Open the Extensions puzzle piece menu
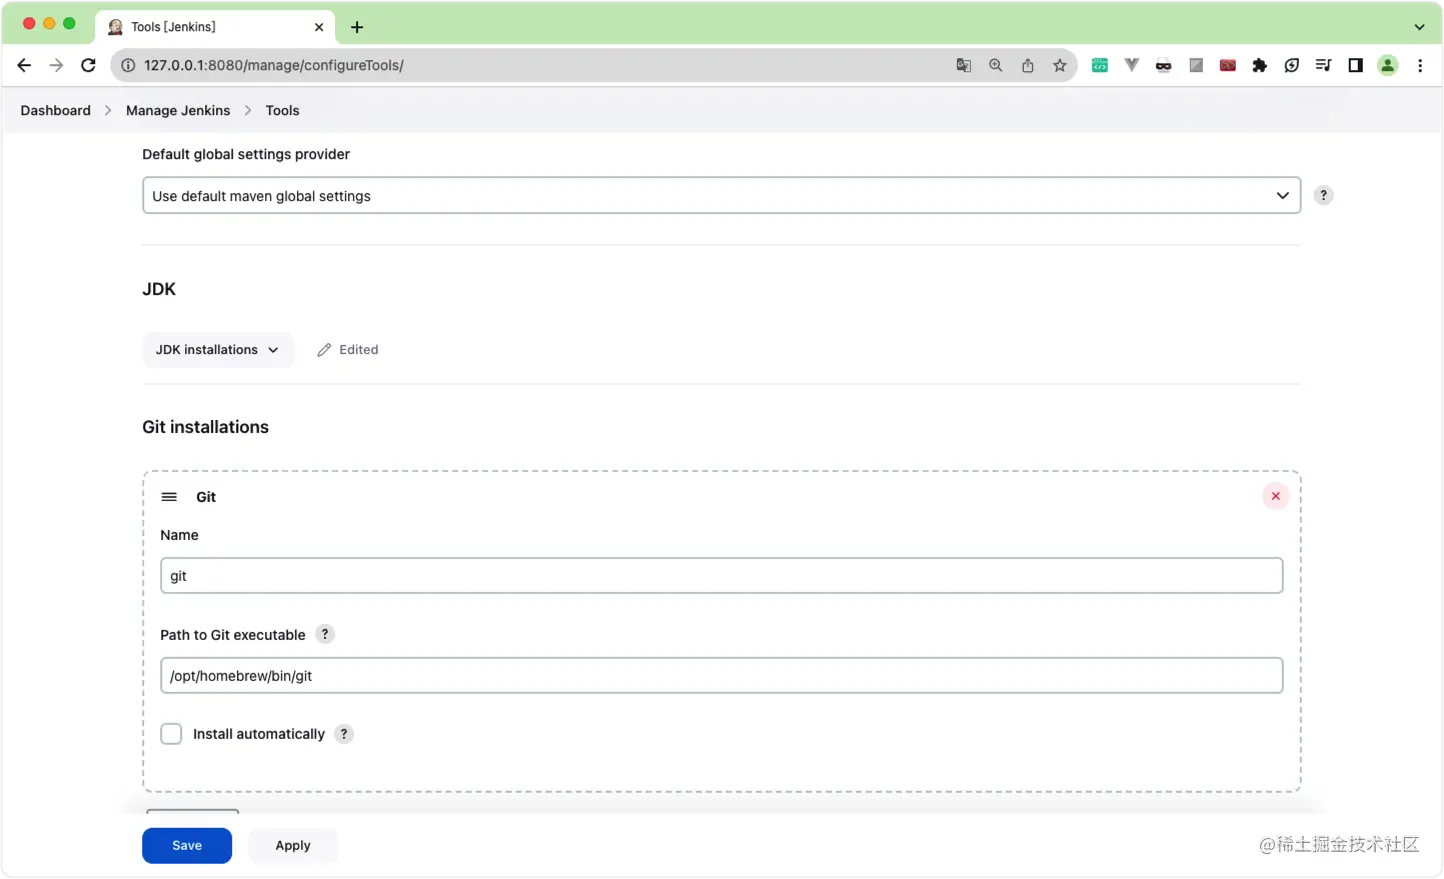This screenshot has width=1444, height=879. [x=1260, y=65]
